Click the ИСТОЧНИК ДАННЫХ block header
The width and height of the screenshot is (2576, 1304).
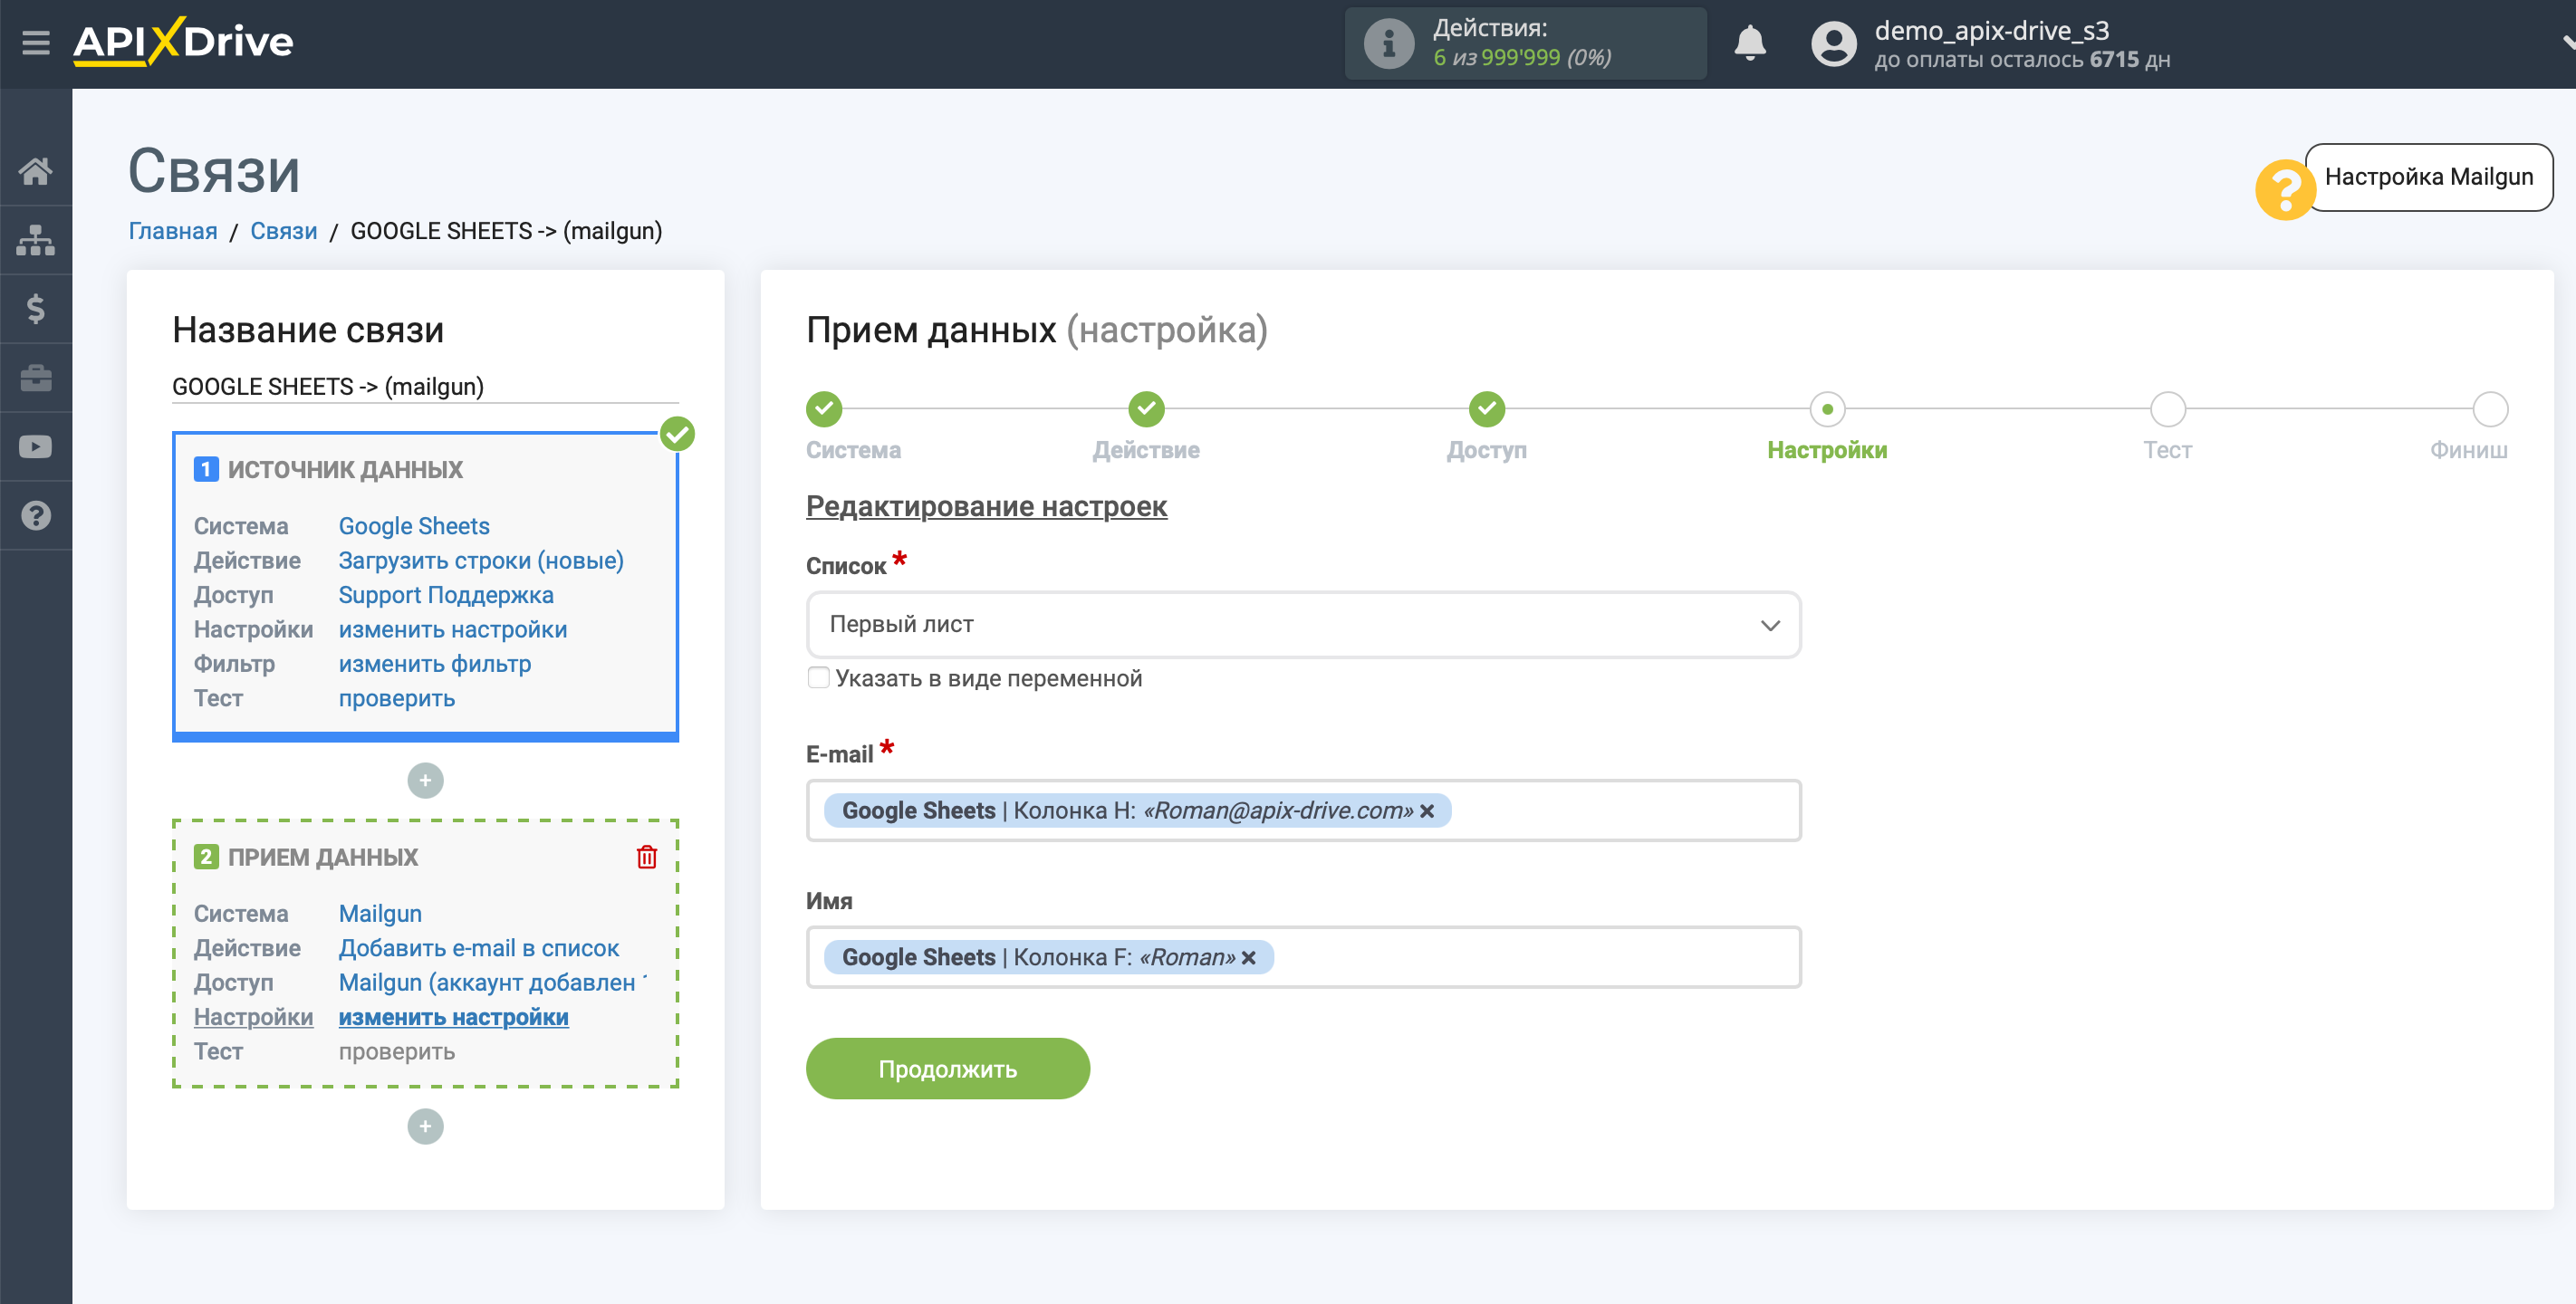tap(344, 469)
